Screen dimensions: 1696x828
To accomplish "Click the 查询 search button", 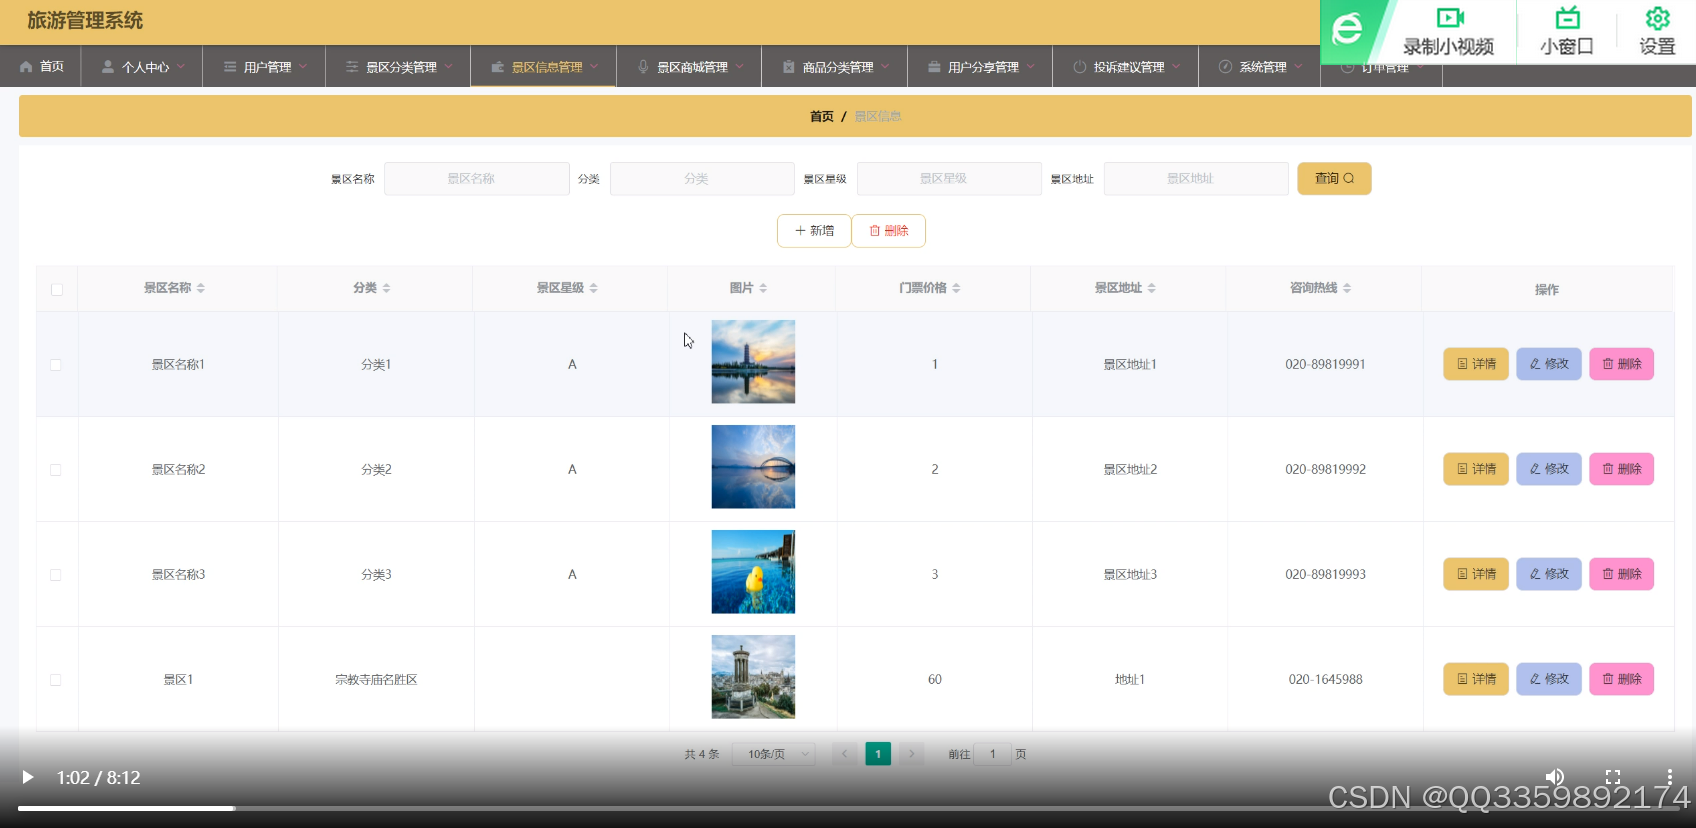I will point(1334,179).
